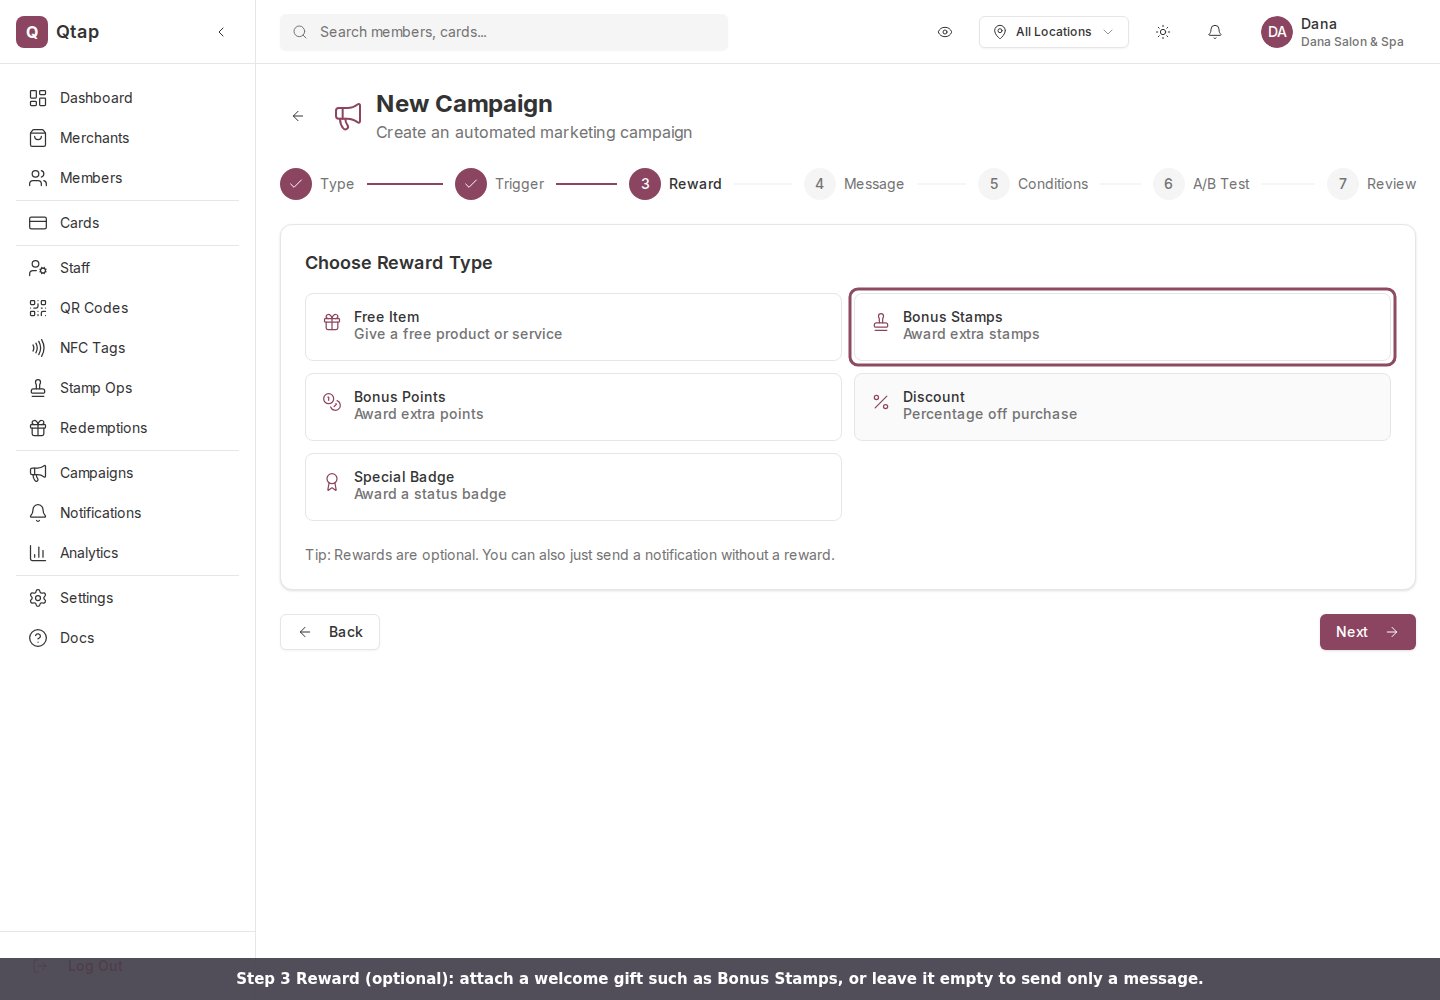
Task: Click the Notifications bell icon in sidebar
Action: pyautogui.click(x=38, y=513)
